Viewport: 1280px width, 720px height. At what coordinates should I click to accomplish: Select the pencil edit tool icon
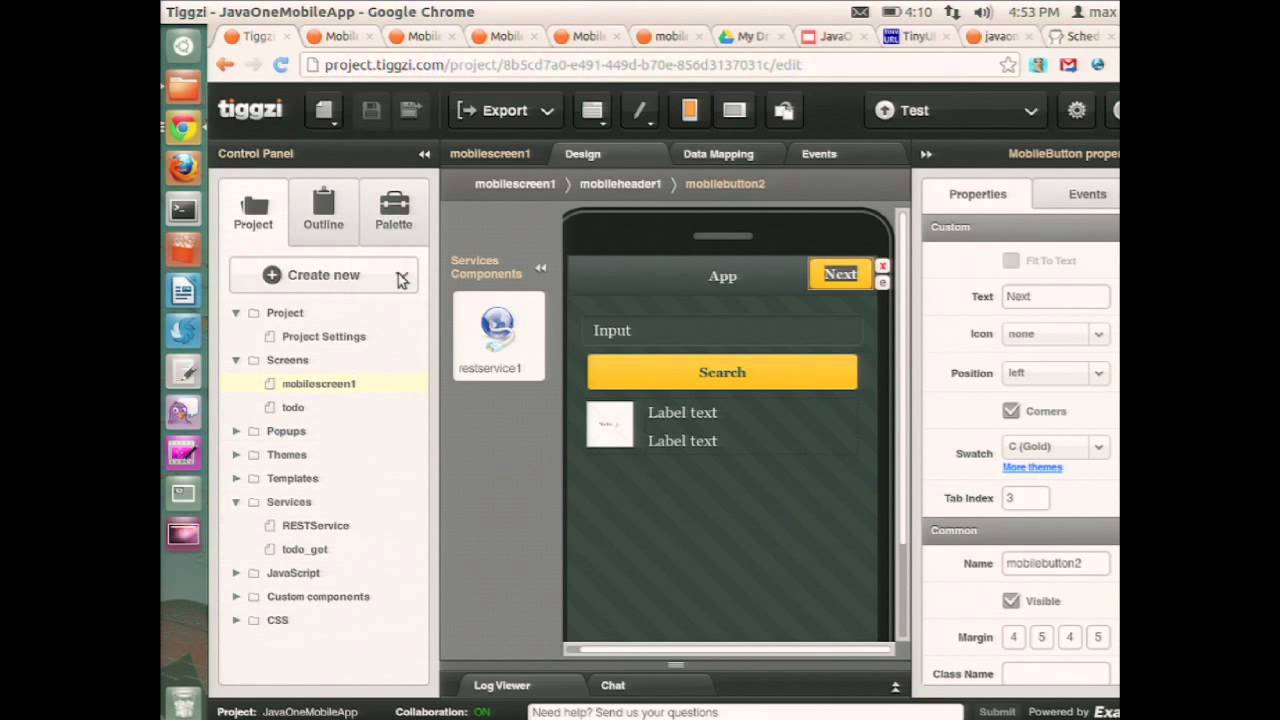pyautogui.click(x=639, y=111)
